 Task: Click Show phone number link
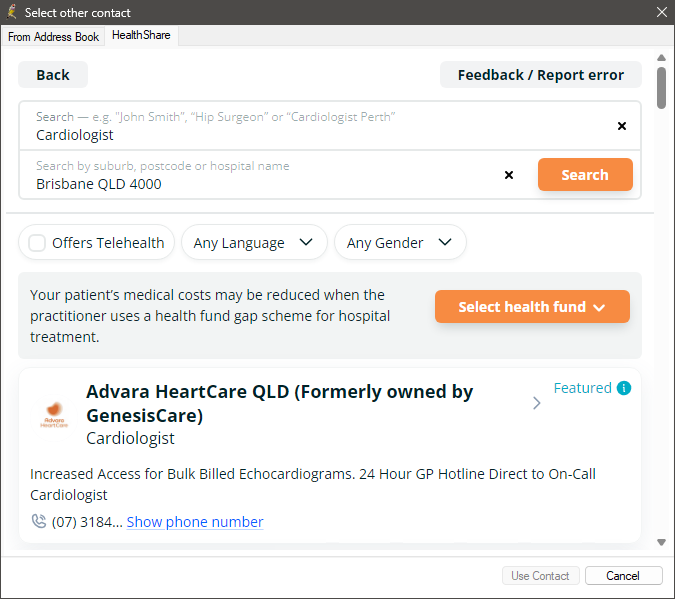tap(195, 522)
